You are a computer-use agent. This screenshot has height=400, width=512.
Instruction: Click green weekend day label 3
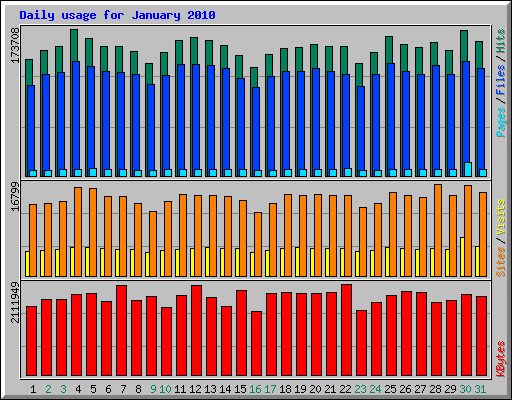point(63,389)
